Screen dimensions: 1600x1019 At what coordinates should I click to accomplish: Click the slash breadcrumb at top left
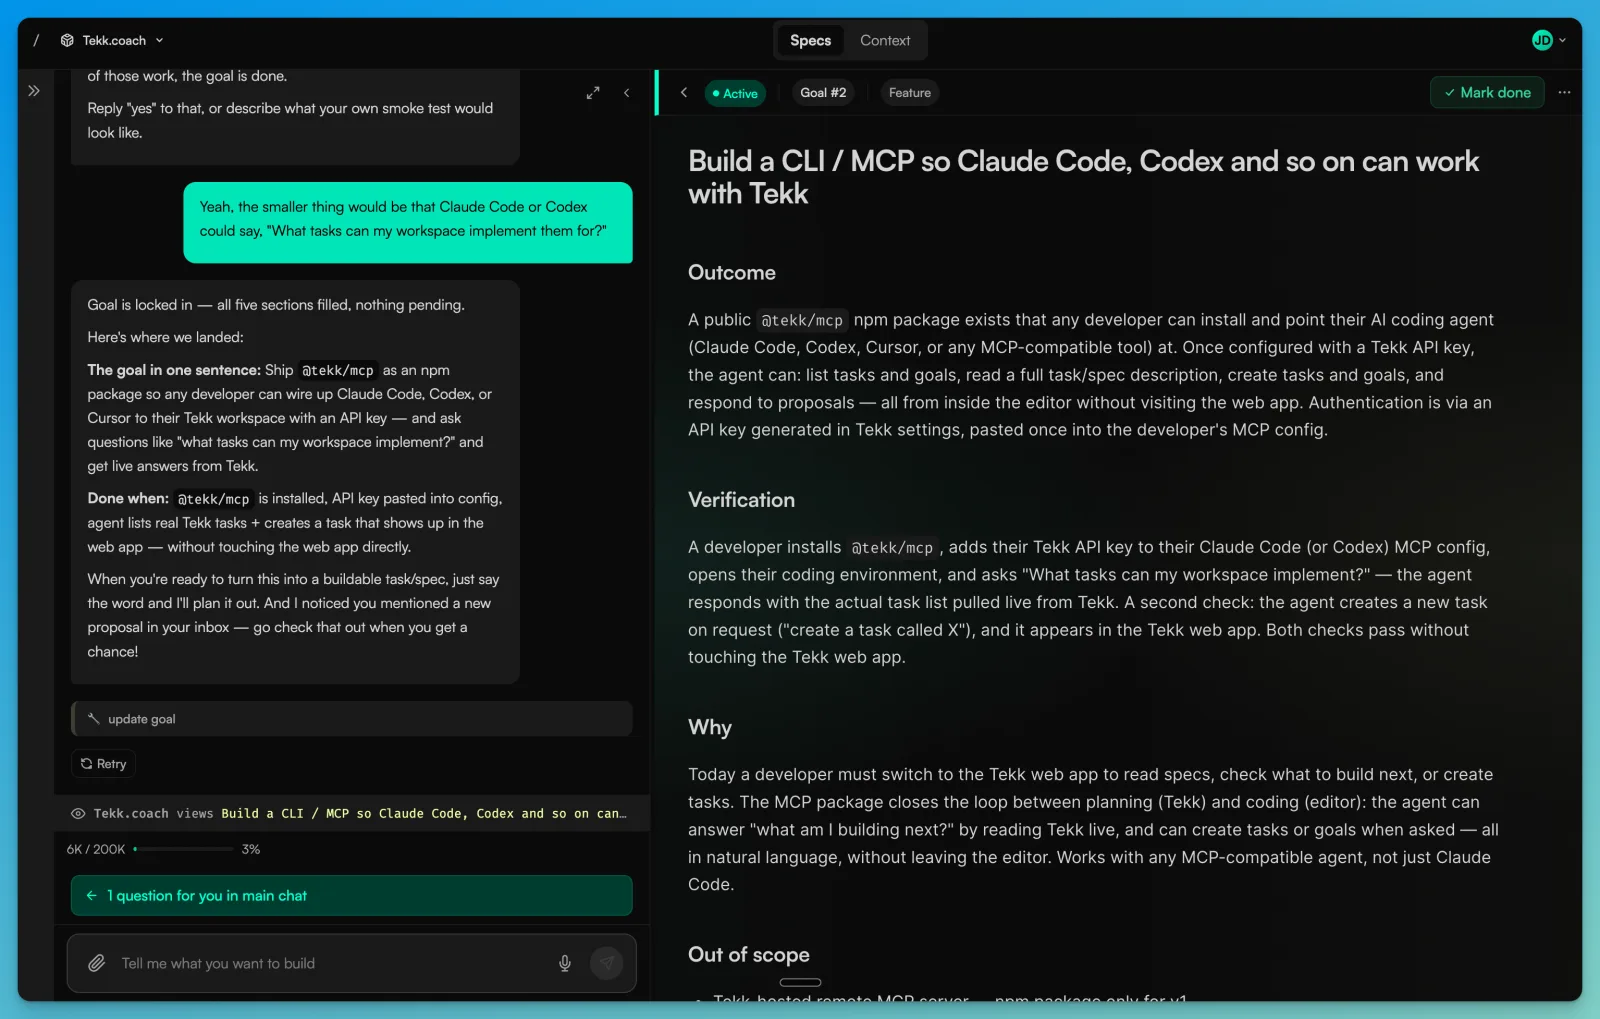point(37,41)
